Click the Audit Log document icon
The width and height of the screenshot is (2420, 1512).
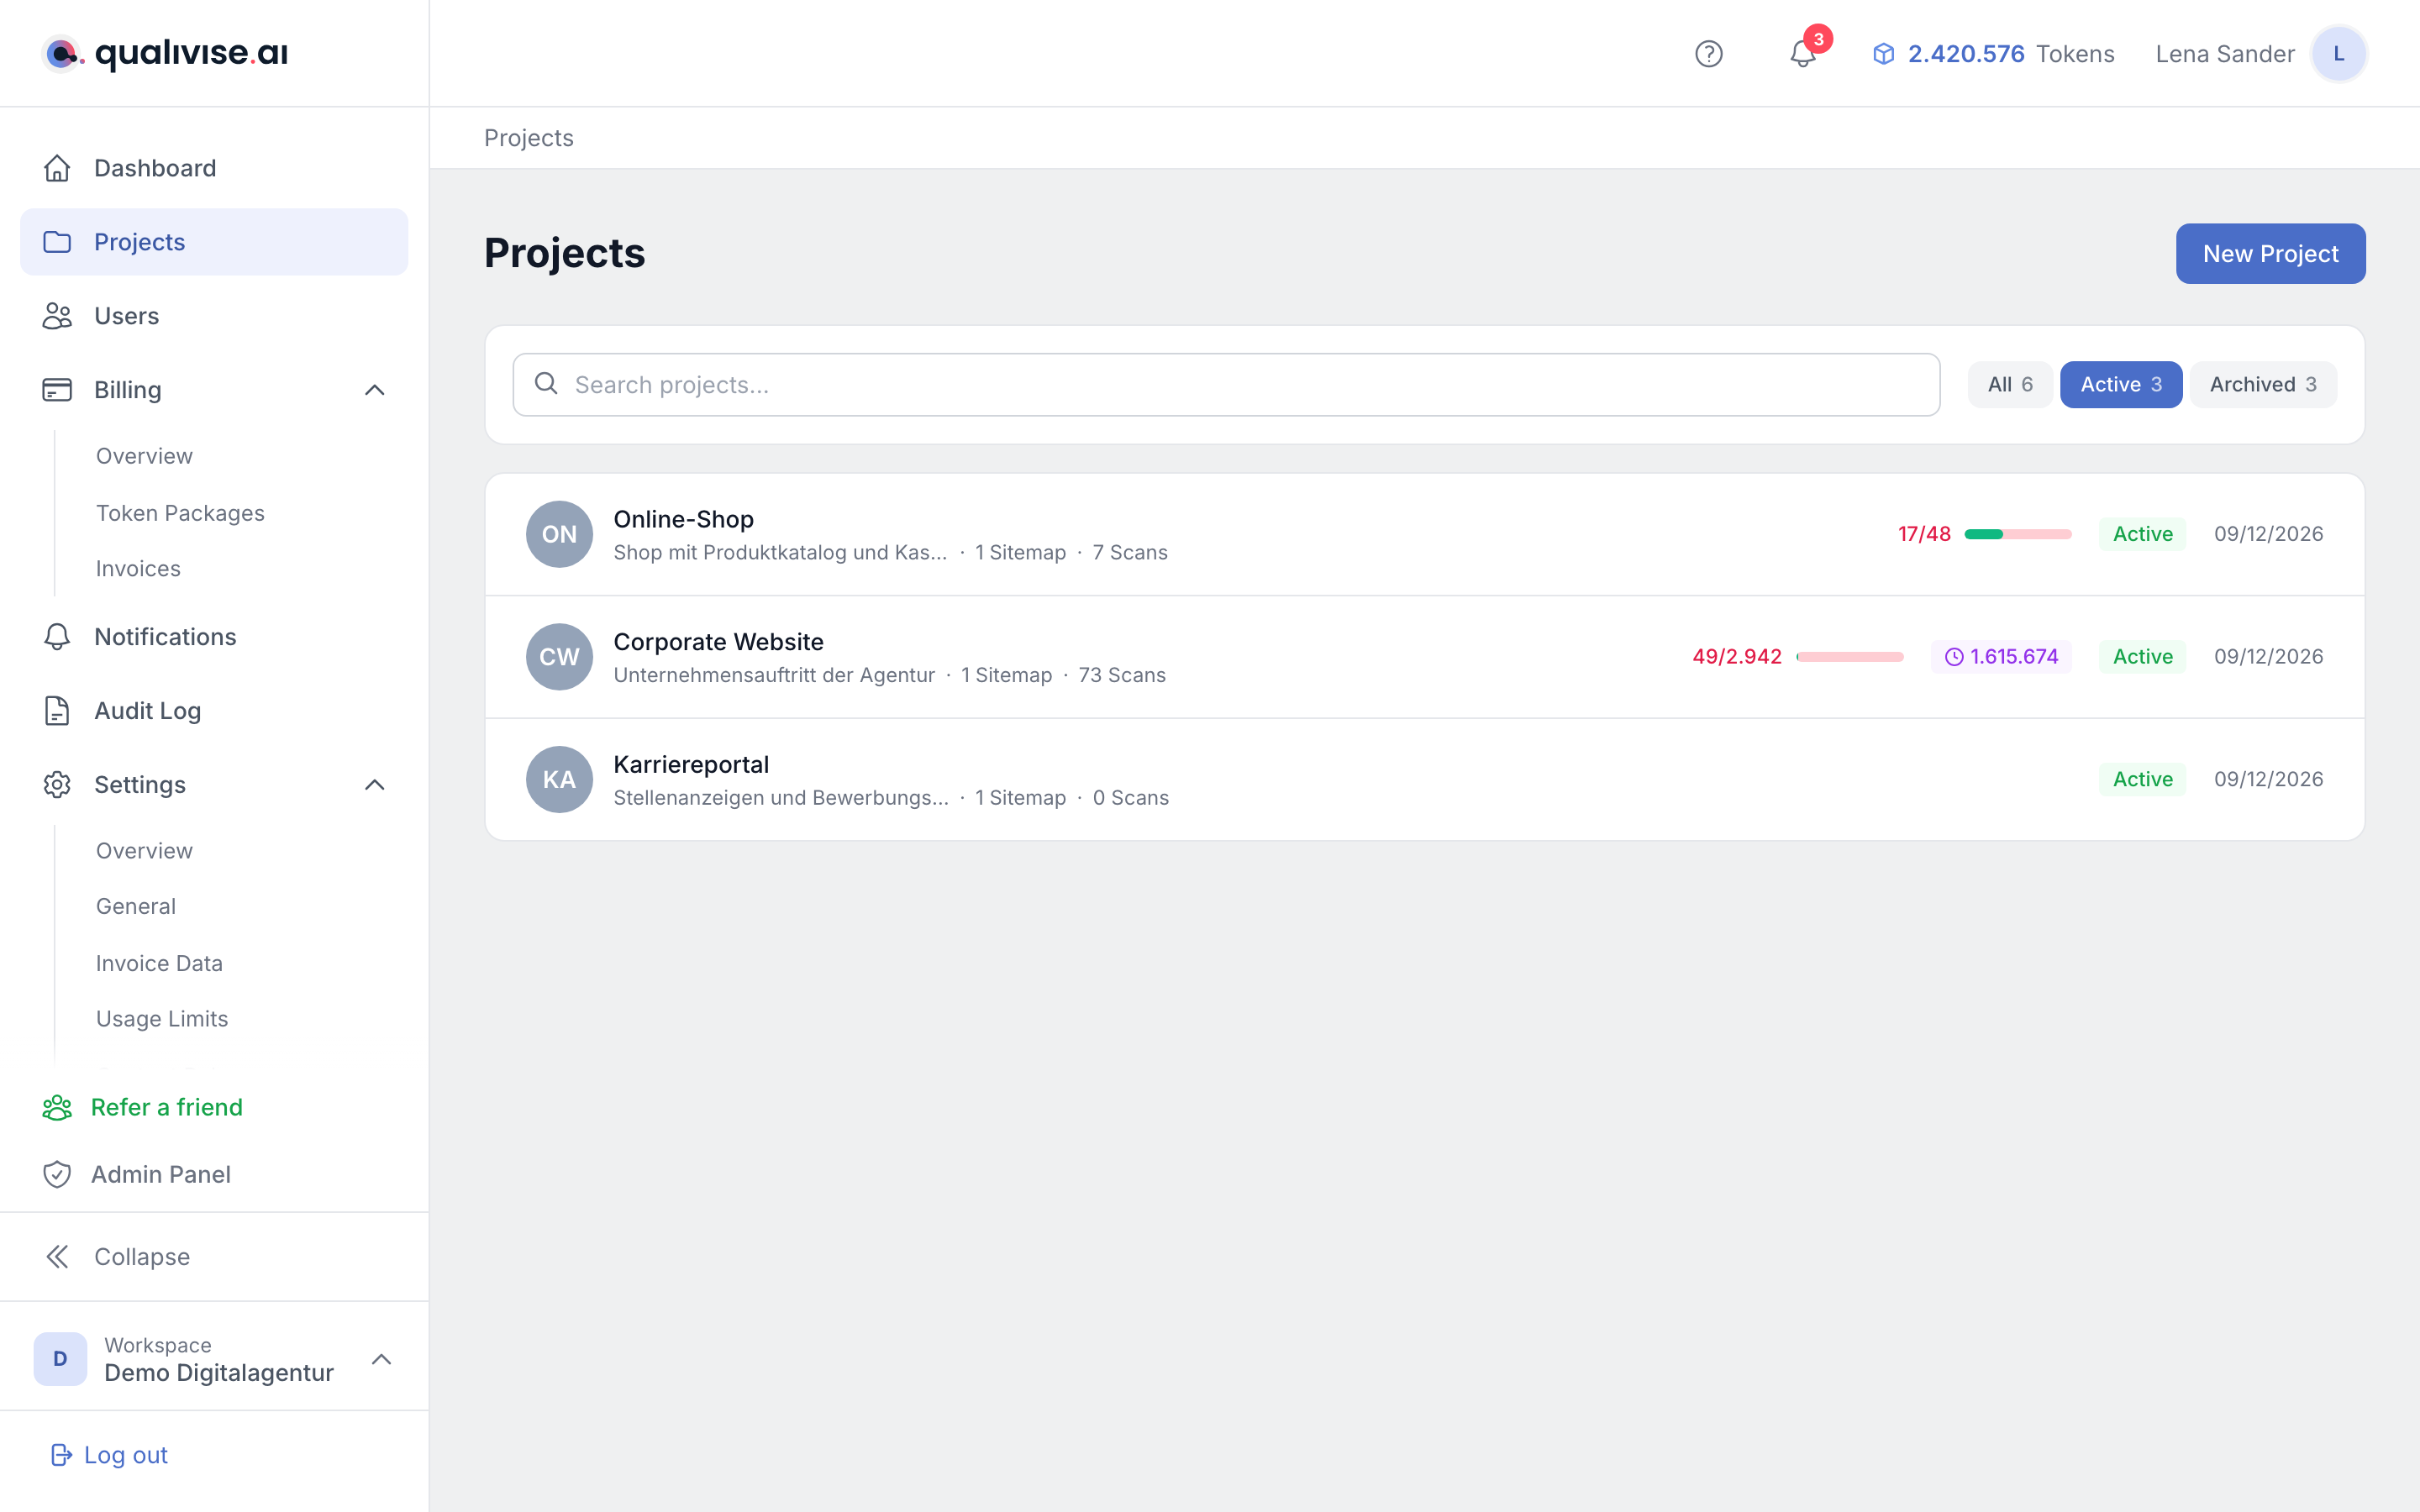point(57,711)
